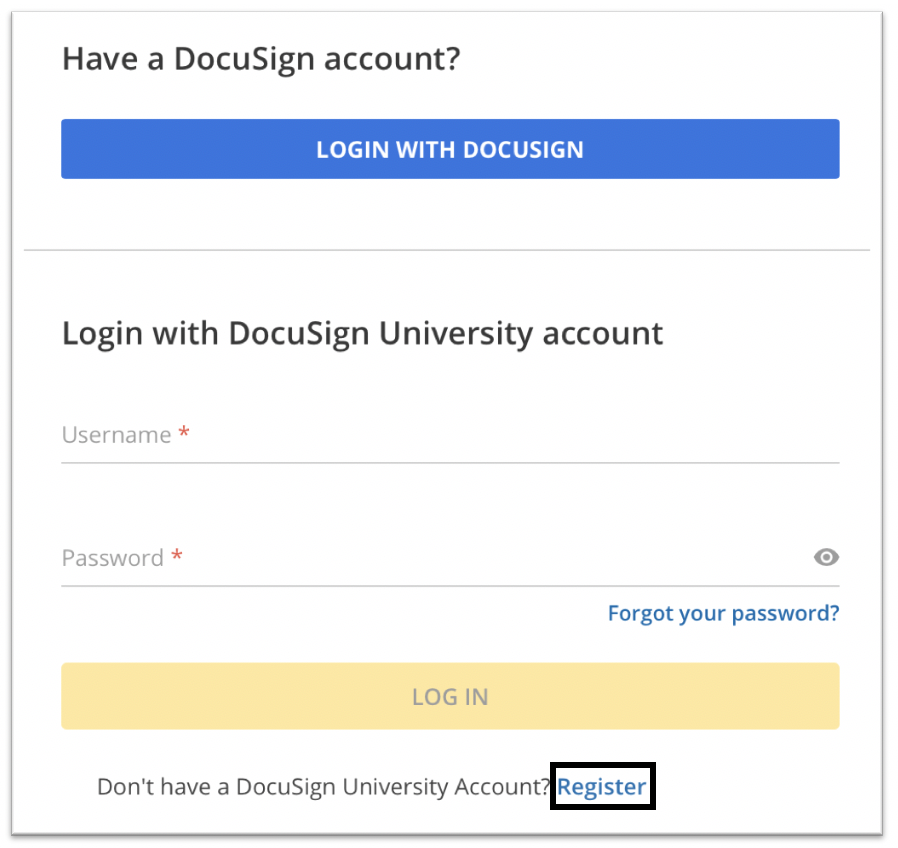
Task: Open the Forgot your password link
Action: [x=723, y=612]
